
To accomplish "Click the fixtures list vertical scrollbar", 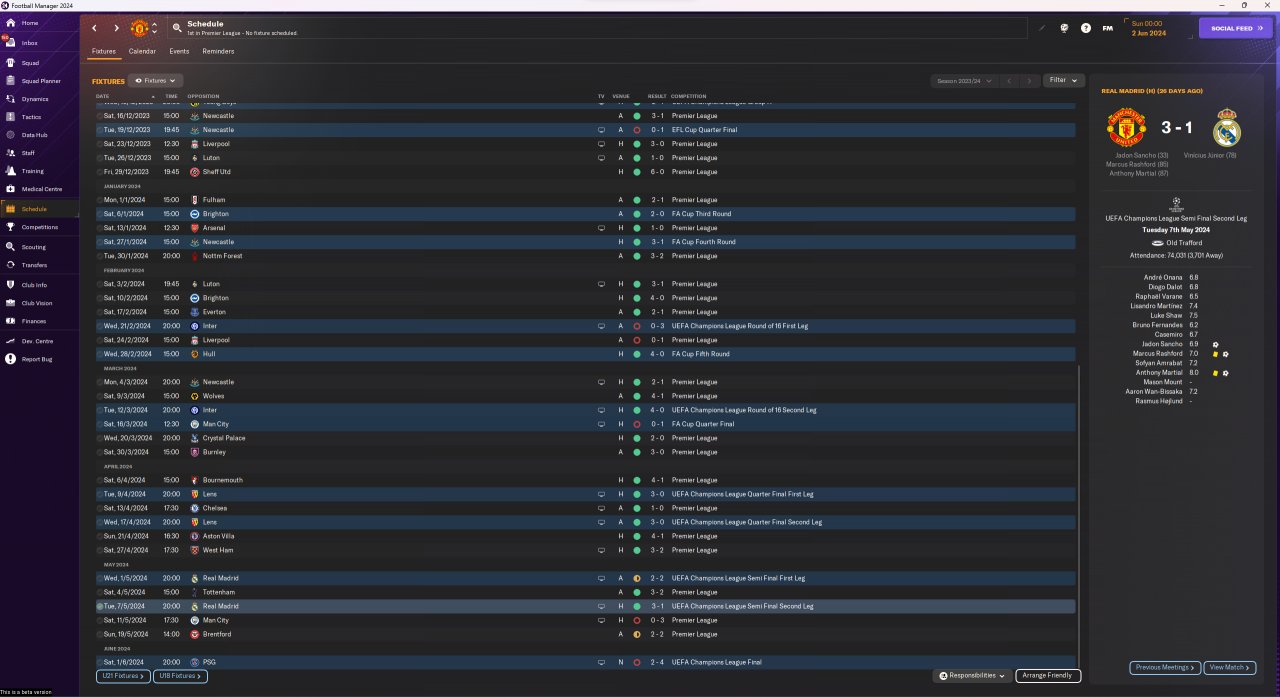I will click(x=1080, y=517).
